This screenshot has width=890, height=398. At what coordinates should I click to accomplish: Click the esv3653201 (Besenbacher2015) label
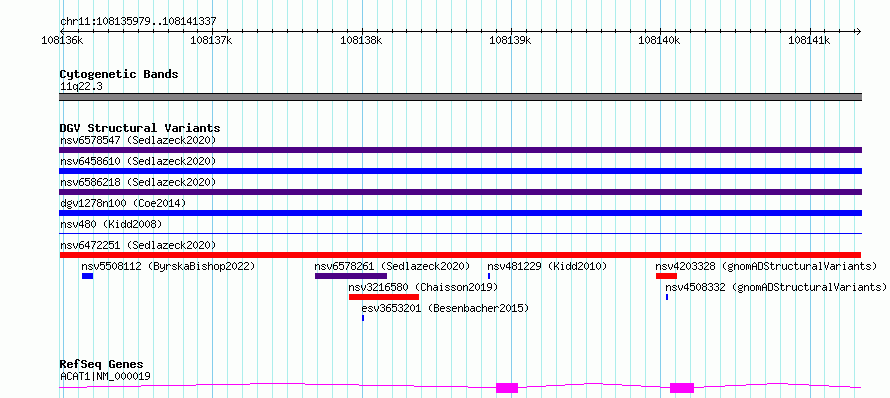[445, 308]
